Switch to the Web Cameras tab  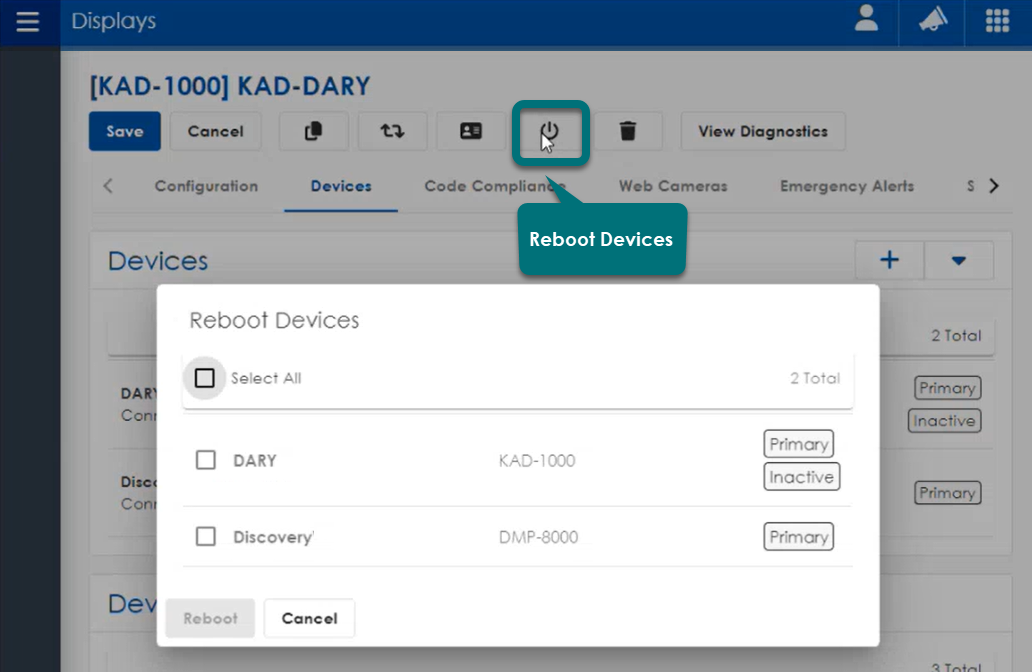672,186
